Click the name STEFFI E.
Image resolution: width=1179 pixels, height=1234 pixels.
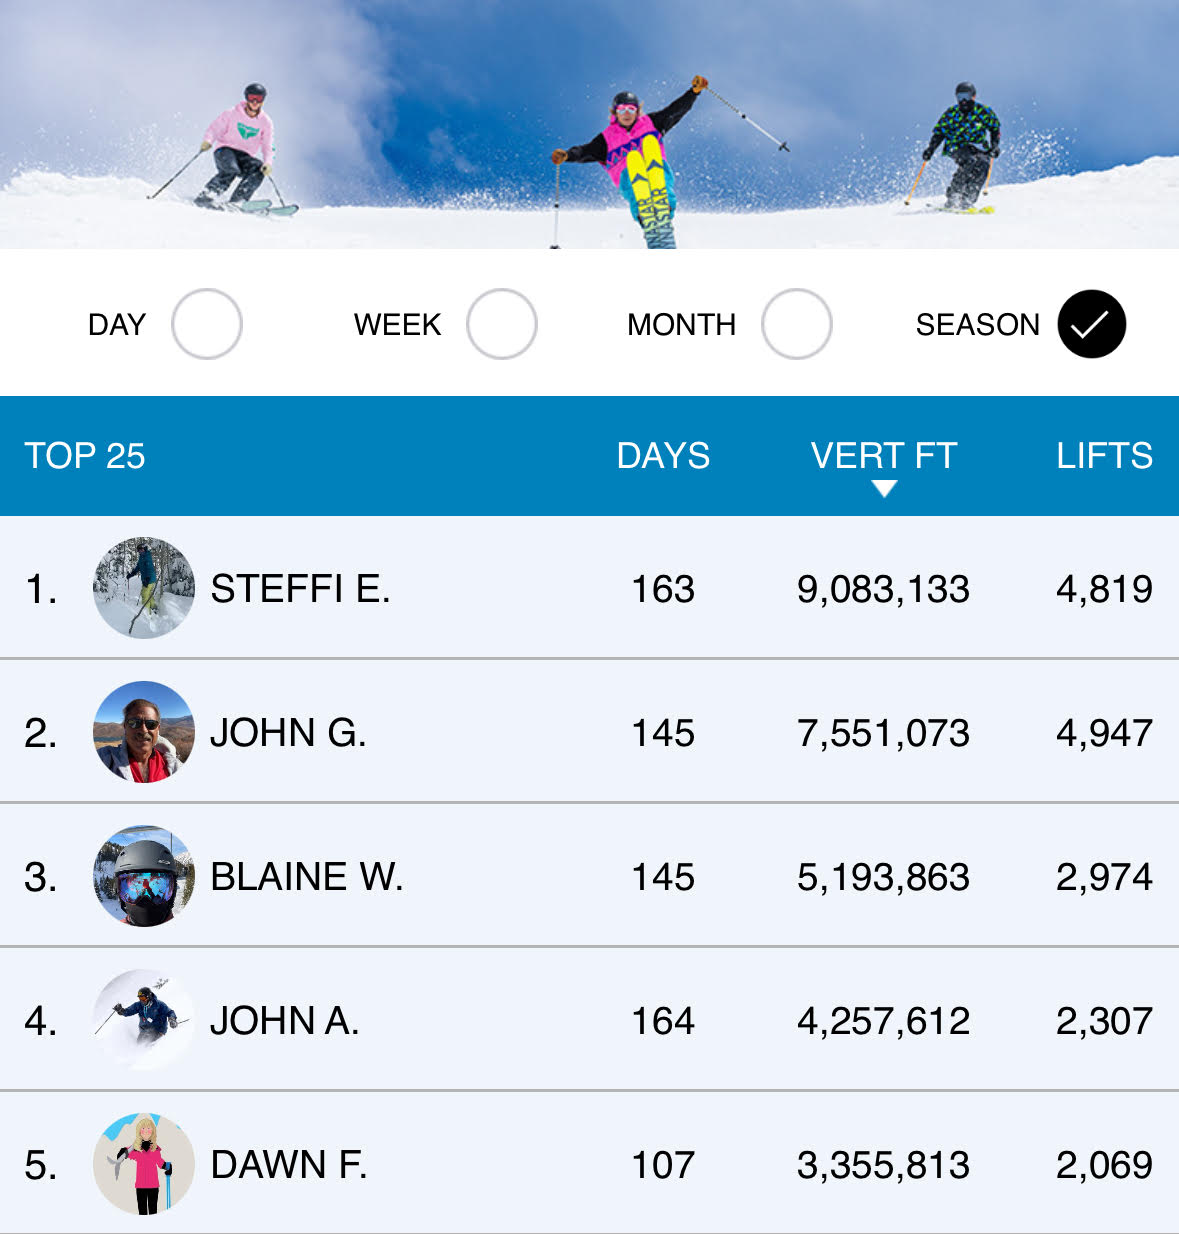click(300, 589)
